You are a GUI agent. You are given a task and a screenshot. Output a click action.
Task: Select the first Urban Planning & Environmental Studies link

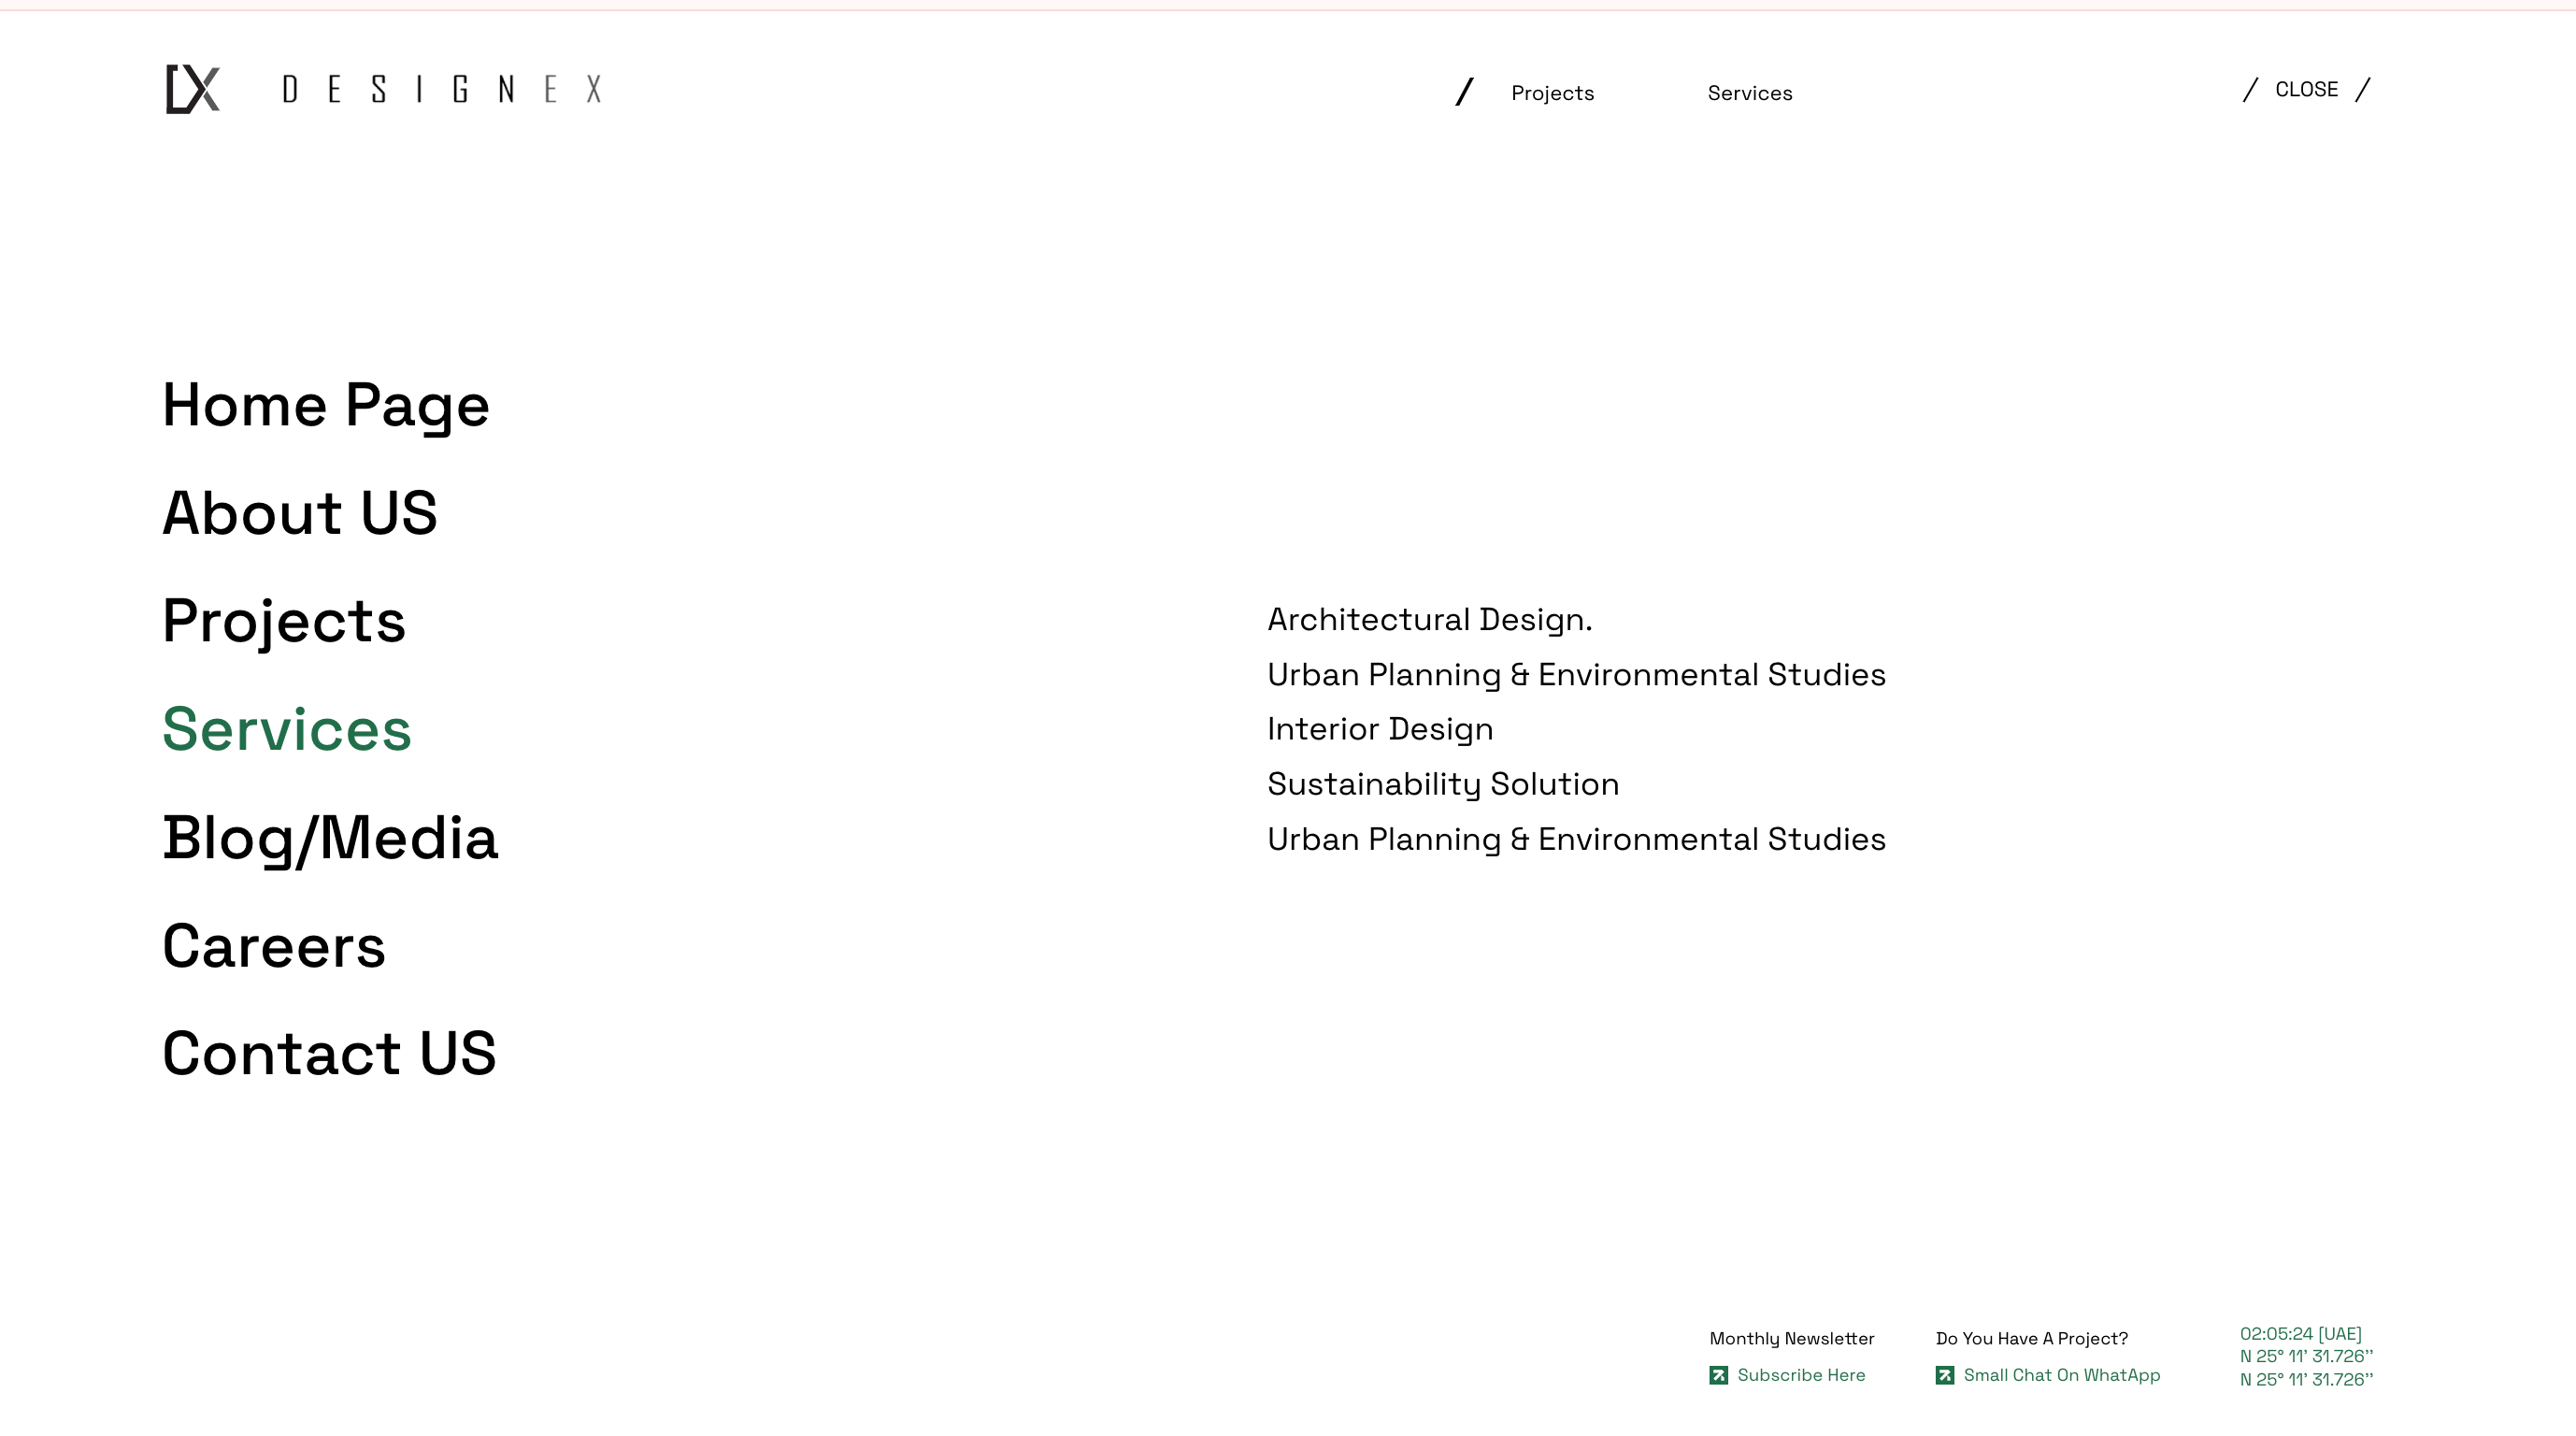[1576, 674]
